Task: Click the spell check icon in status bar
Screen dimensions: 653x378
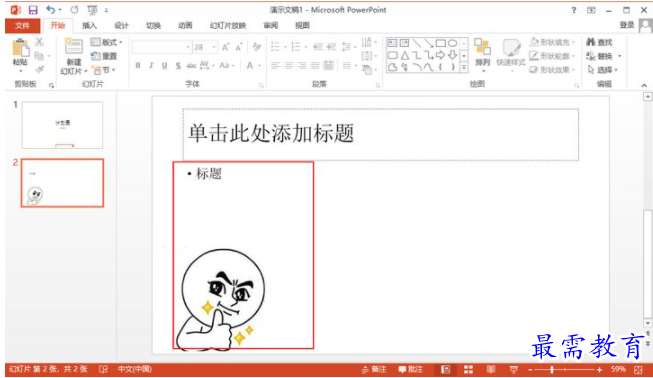Action: pos(103,369)
